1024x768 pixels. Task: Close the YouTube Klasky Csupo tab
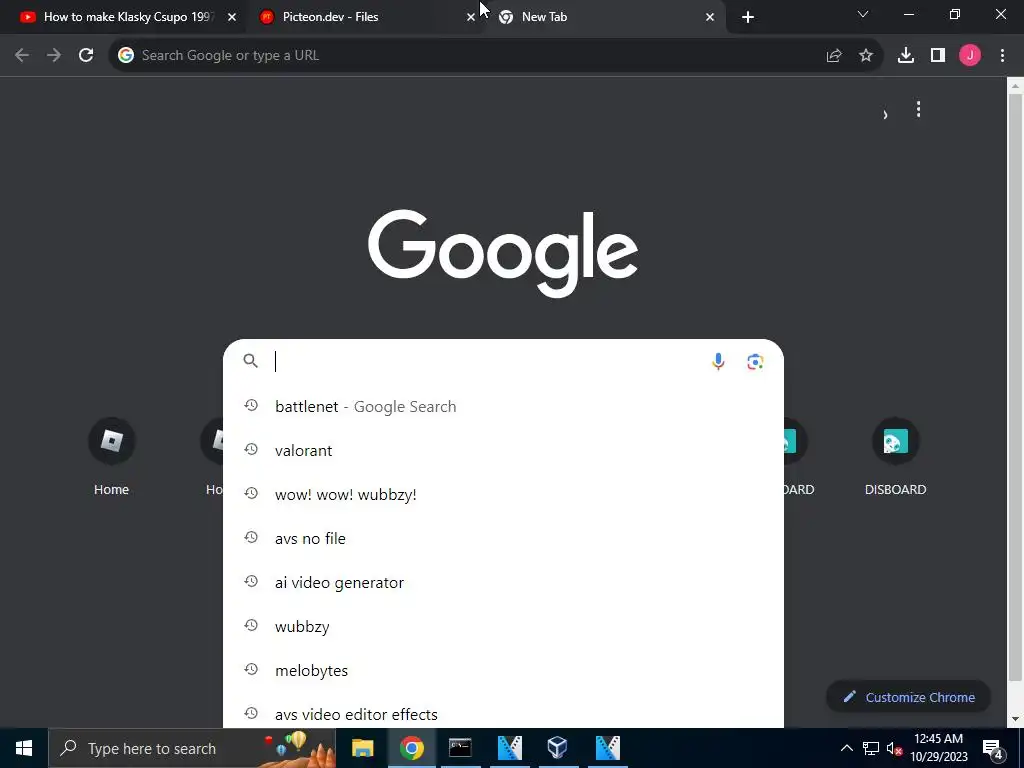tap(232, 17)
